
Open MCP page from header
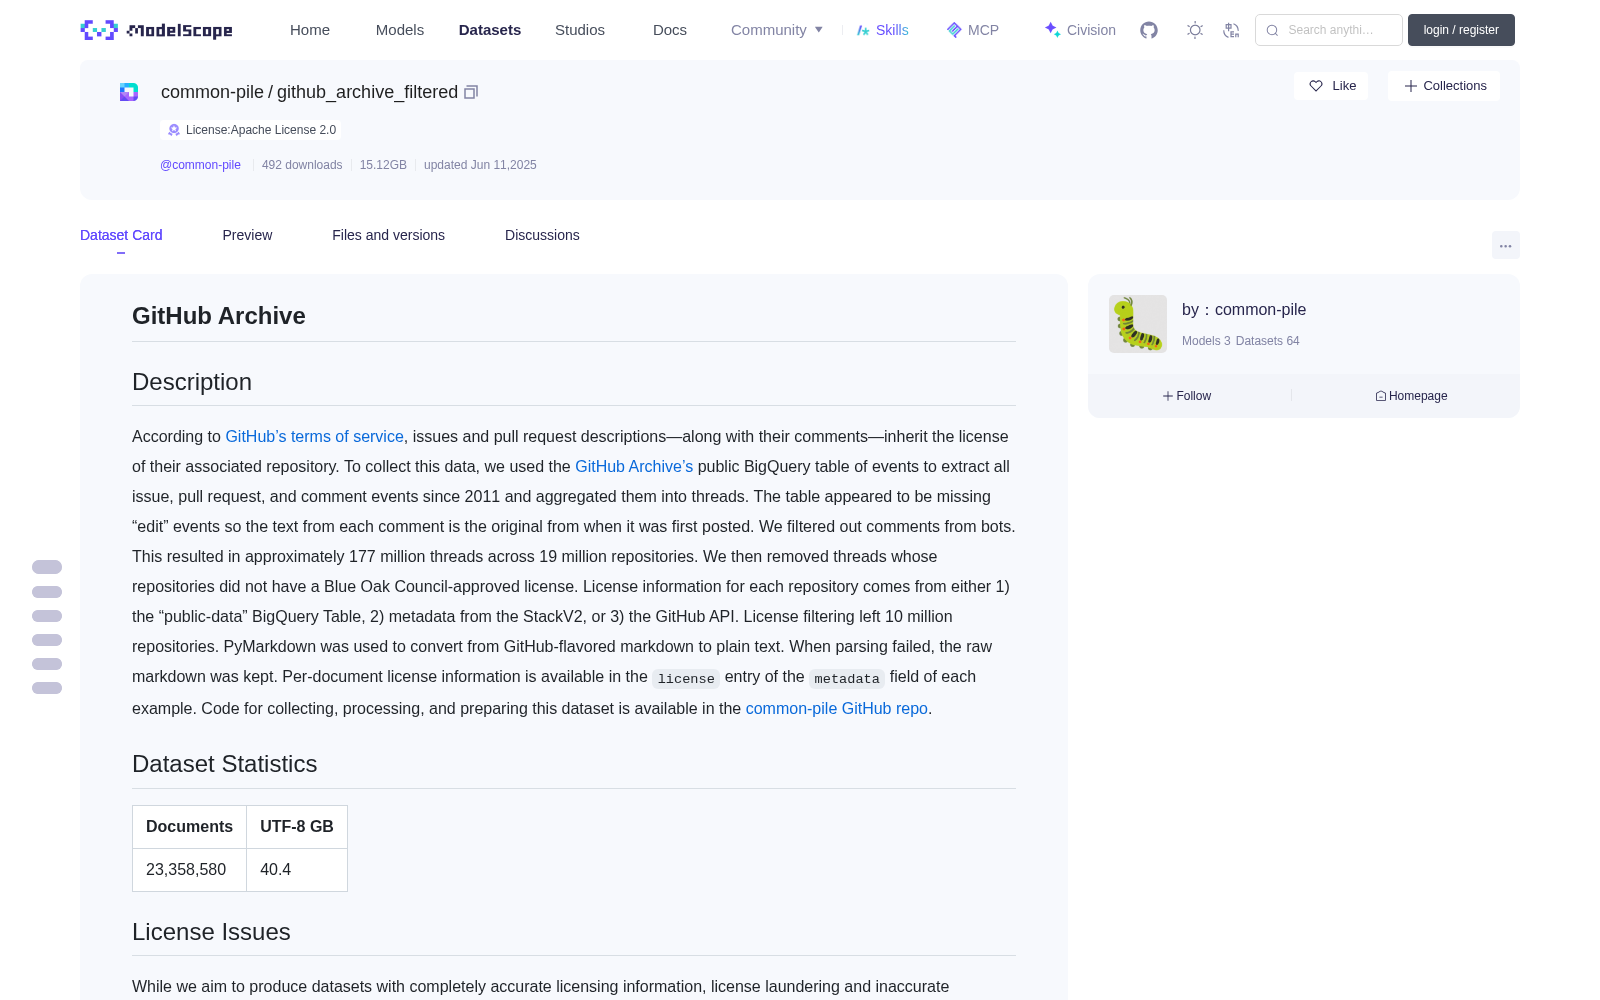point(973,30)
